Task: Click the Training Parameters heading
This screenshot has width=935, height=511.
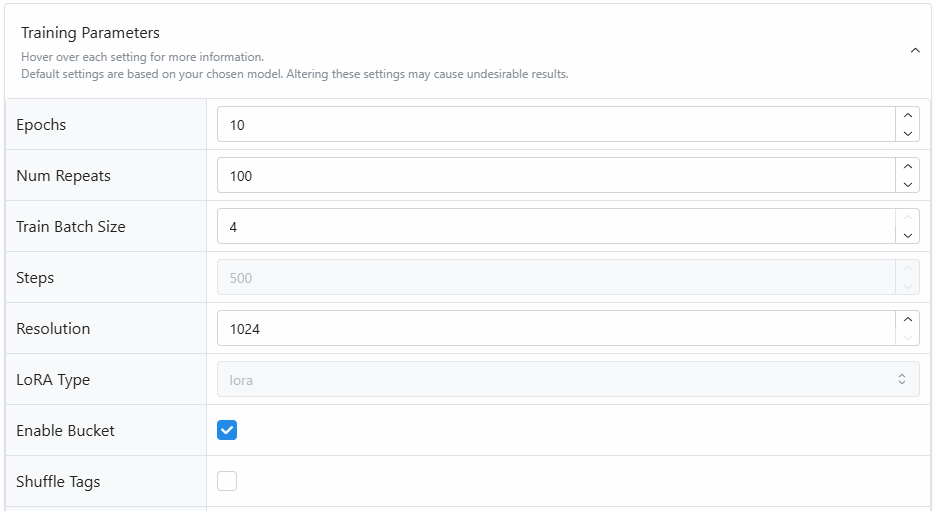Action: (90, 33)
